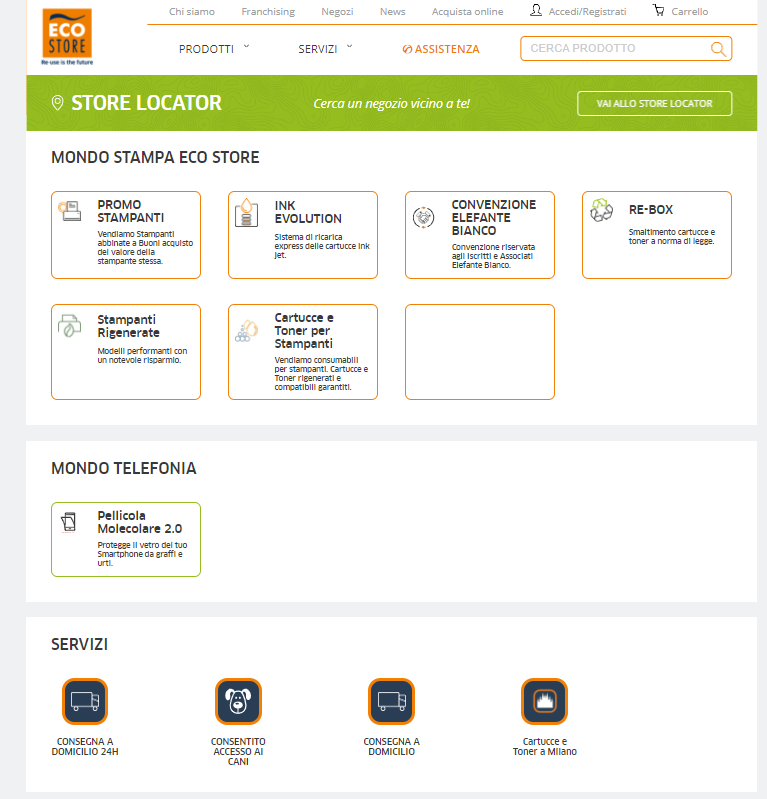Click the Store Locator heading
Screen dimensions: 767x799
tap(146, 103)
